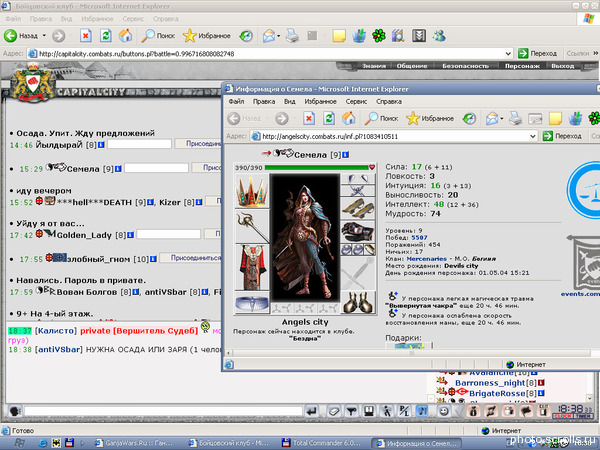Click info window address URL field
600x450 pixels.
394,136
